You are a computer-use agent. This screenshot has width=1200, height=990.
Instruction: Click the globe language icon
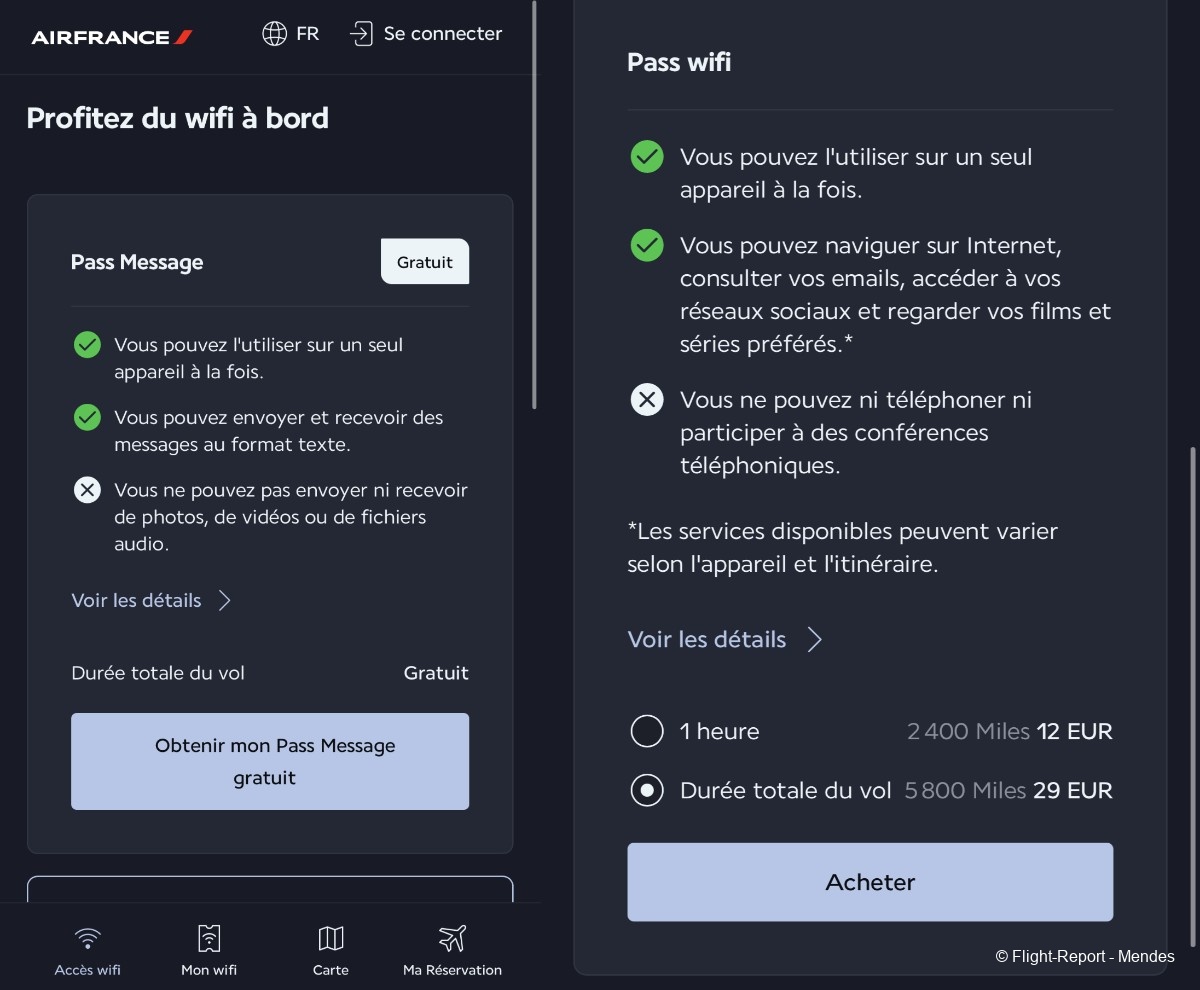click(274, 34)
